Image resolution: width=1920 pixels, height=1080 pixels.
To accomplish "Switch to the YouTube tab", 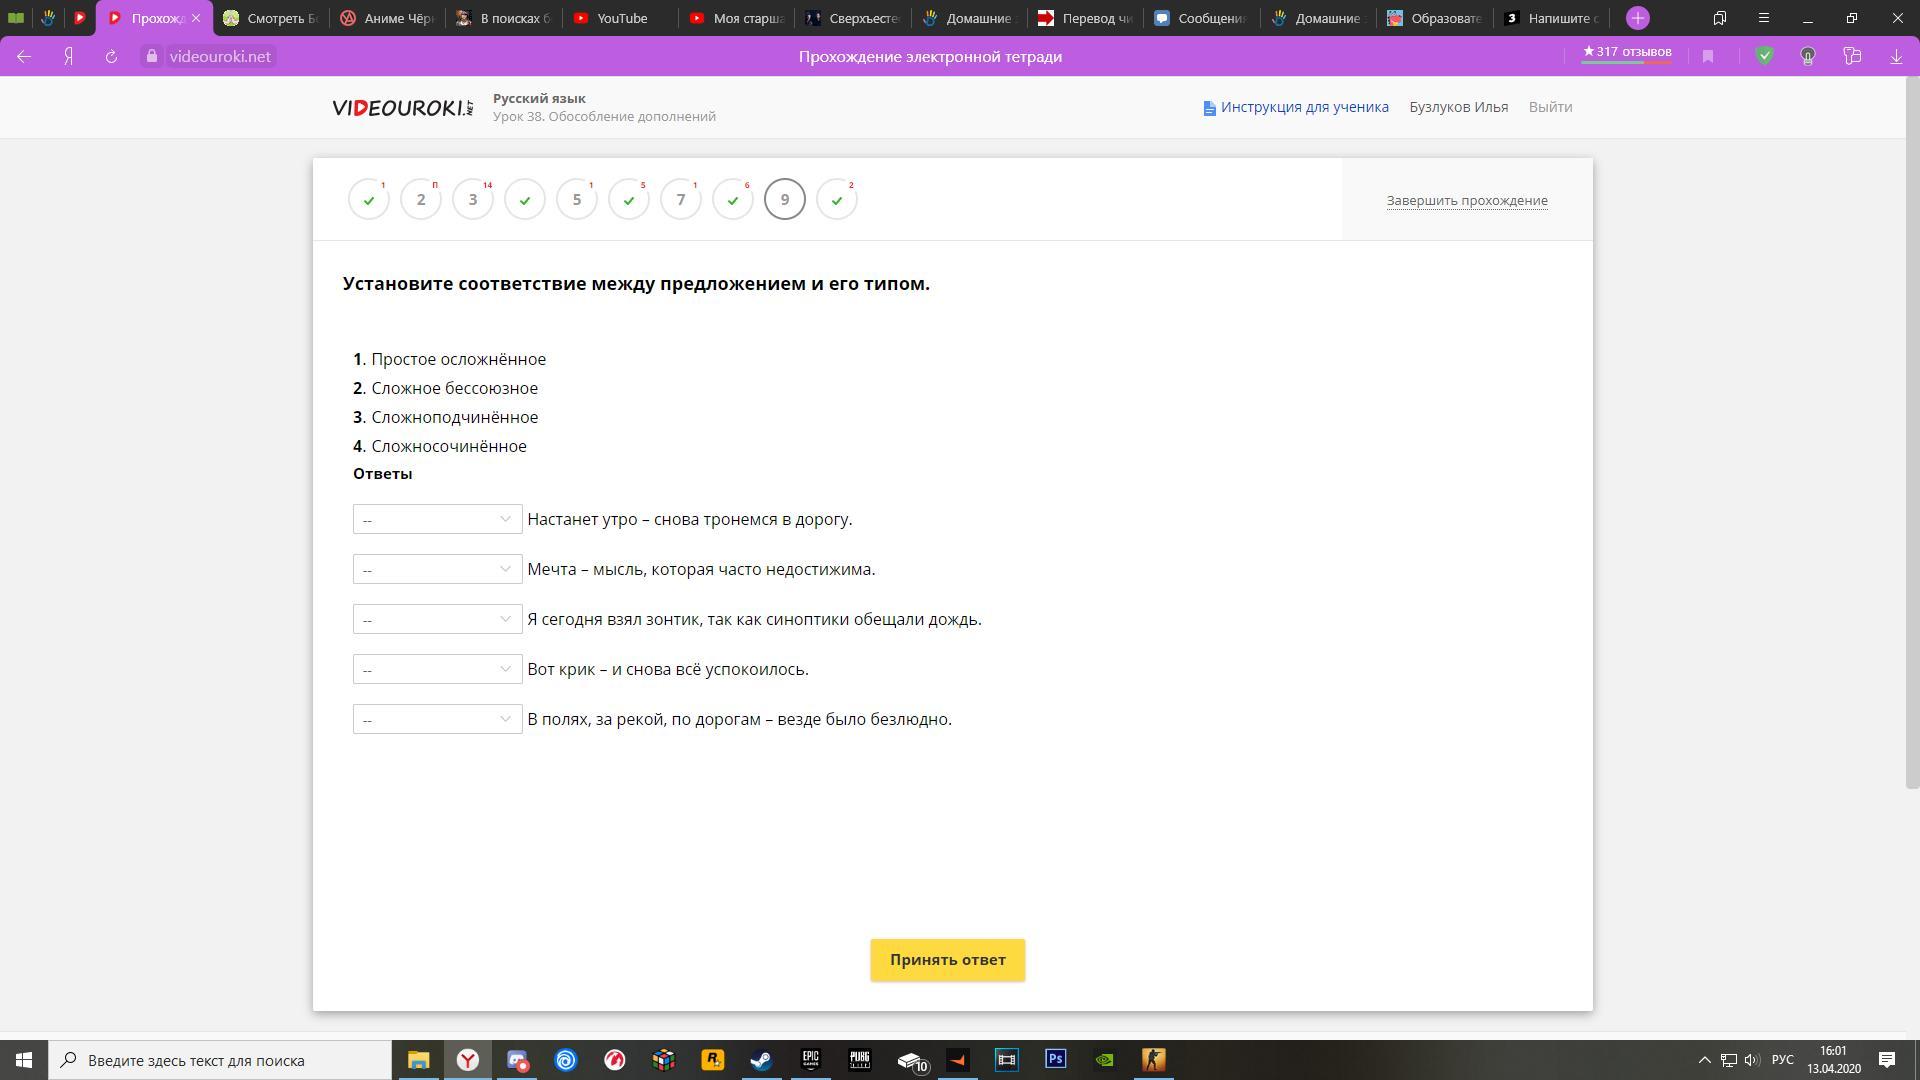I will (620, 18).
